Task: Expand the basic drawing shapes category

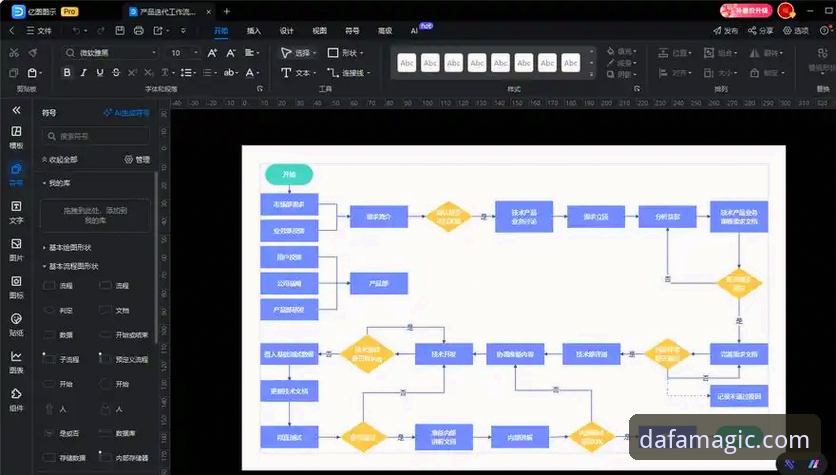Action: (68, 247)
